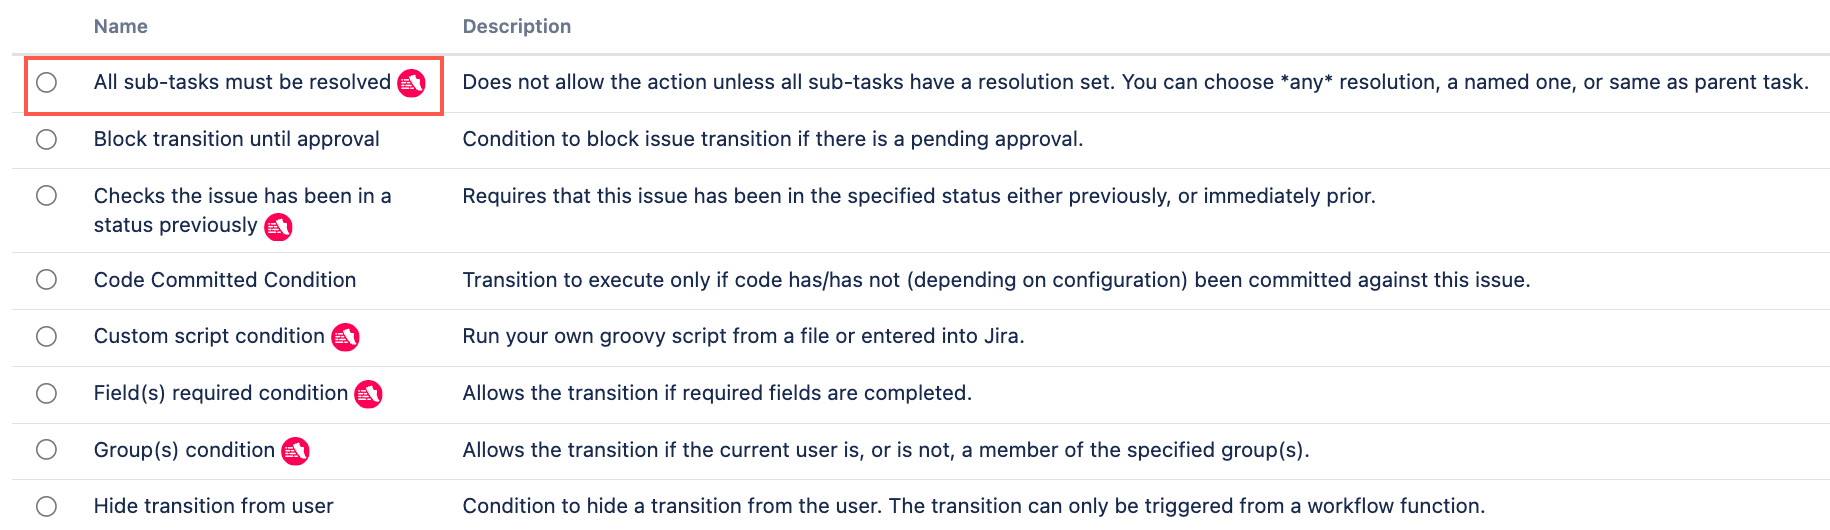The height and width of the screenshot is (530, 1830).
Task: Click ScriptRunner icon beside Field(s) required condition
Action: tap(369, 394)
